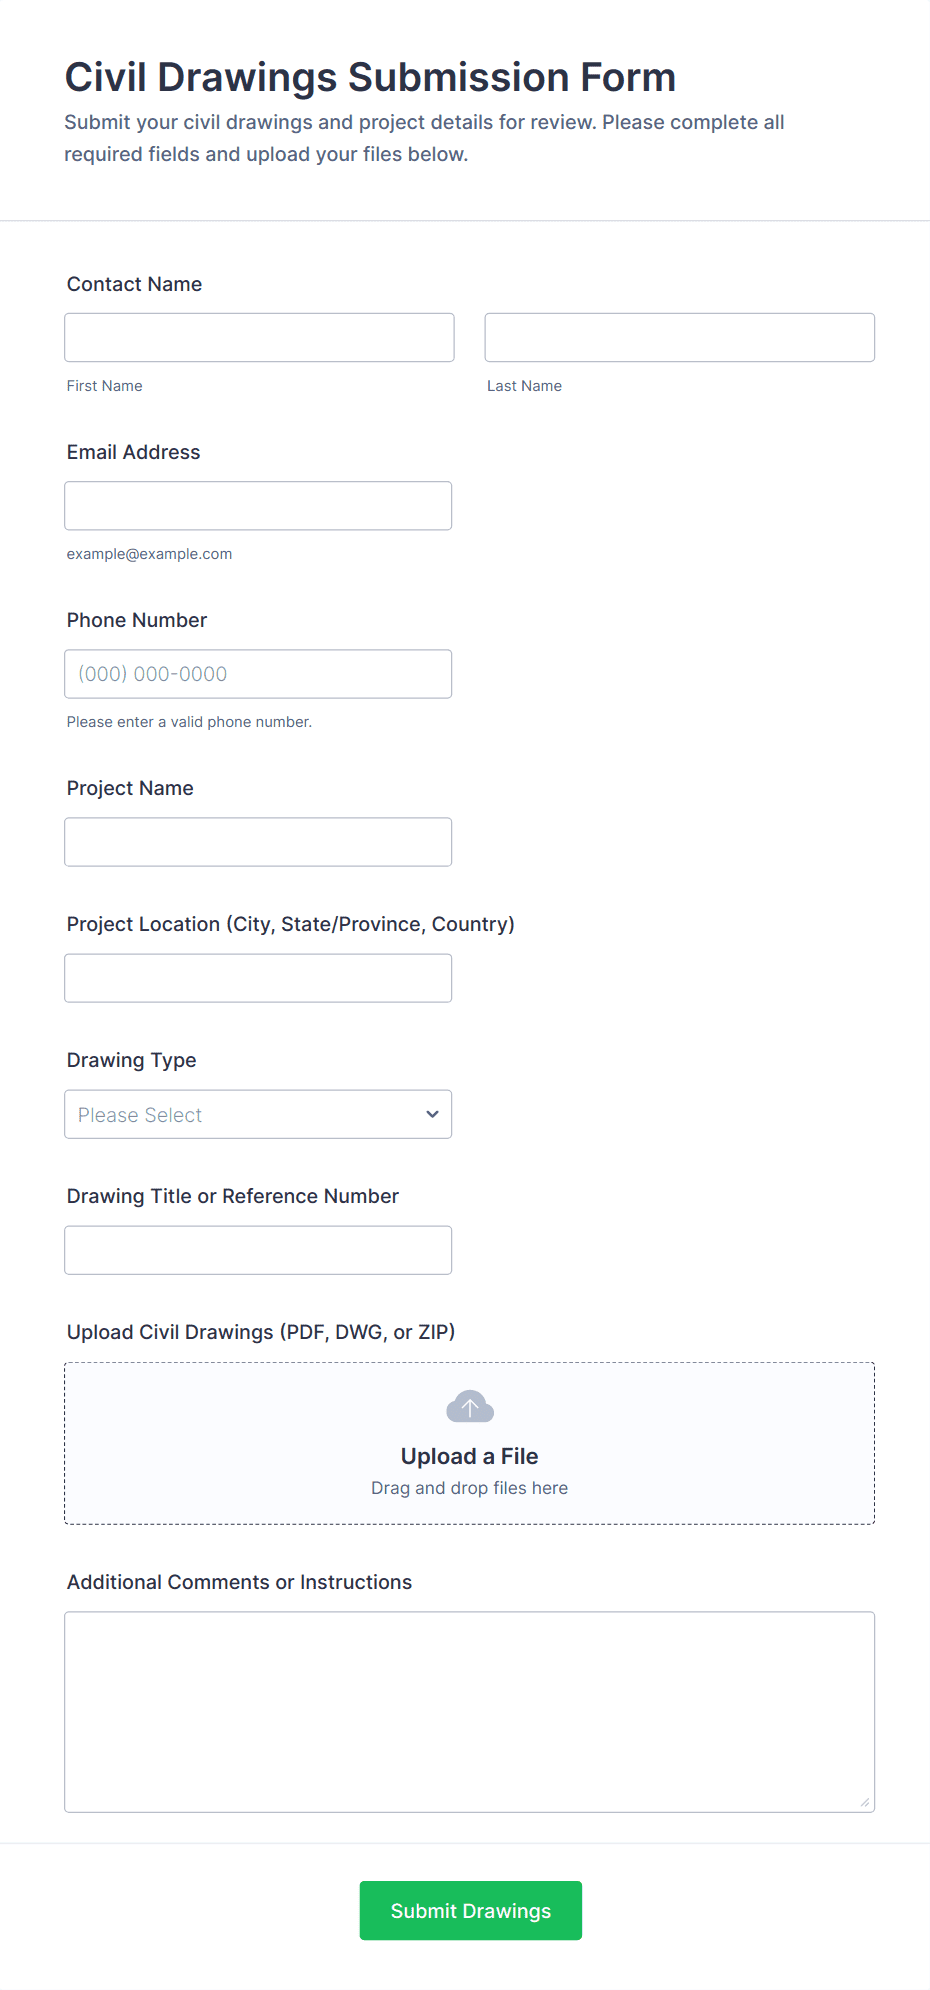
Task: Click the Drawing Type chevron arrow
Action: pyautogui.click(x=432, y=1114)
